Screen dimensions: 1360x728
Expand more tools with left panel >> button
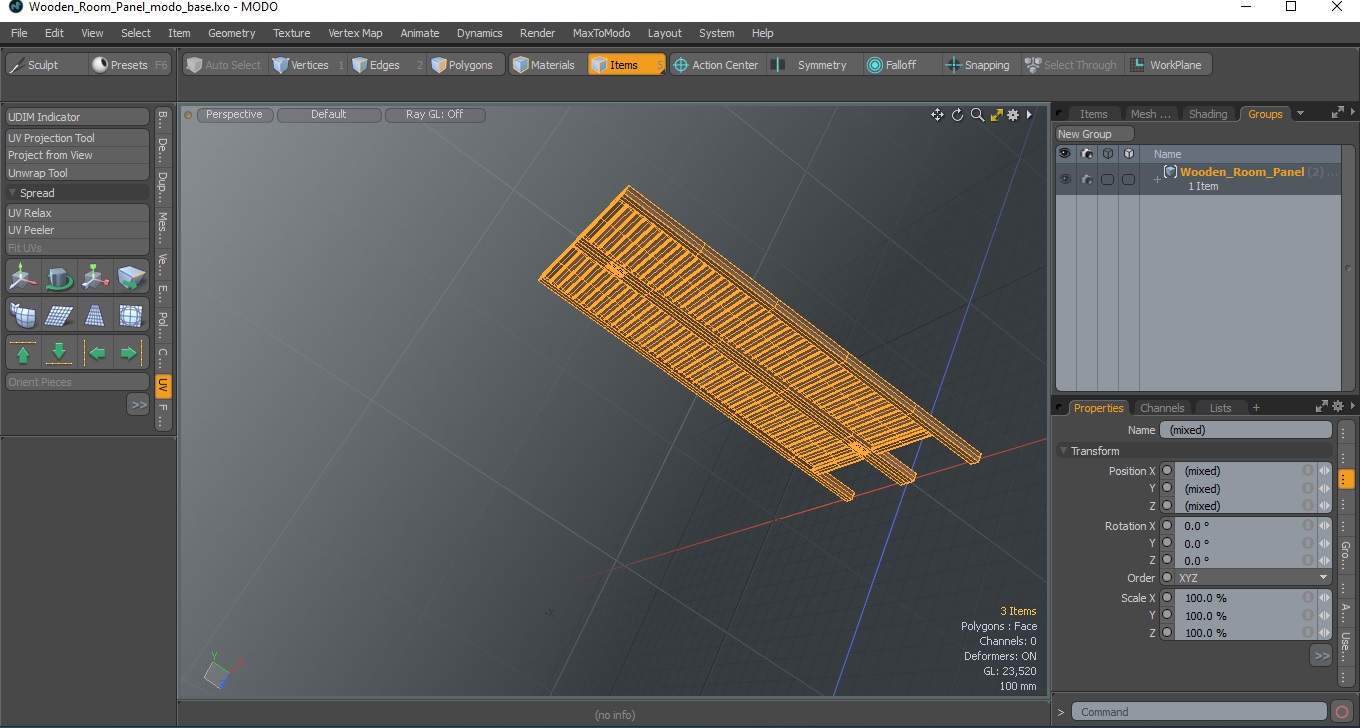138,404
